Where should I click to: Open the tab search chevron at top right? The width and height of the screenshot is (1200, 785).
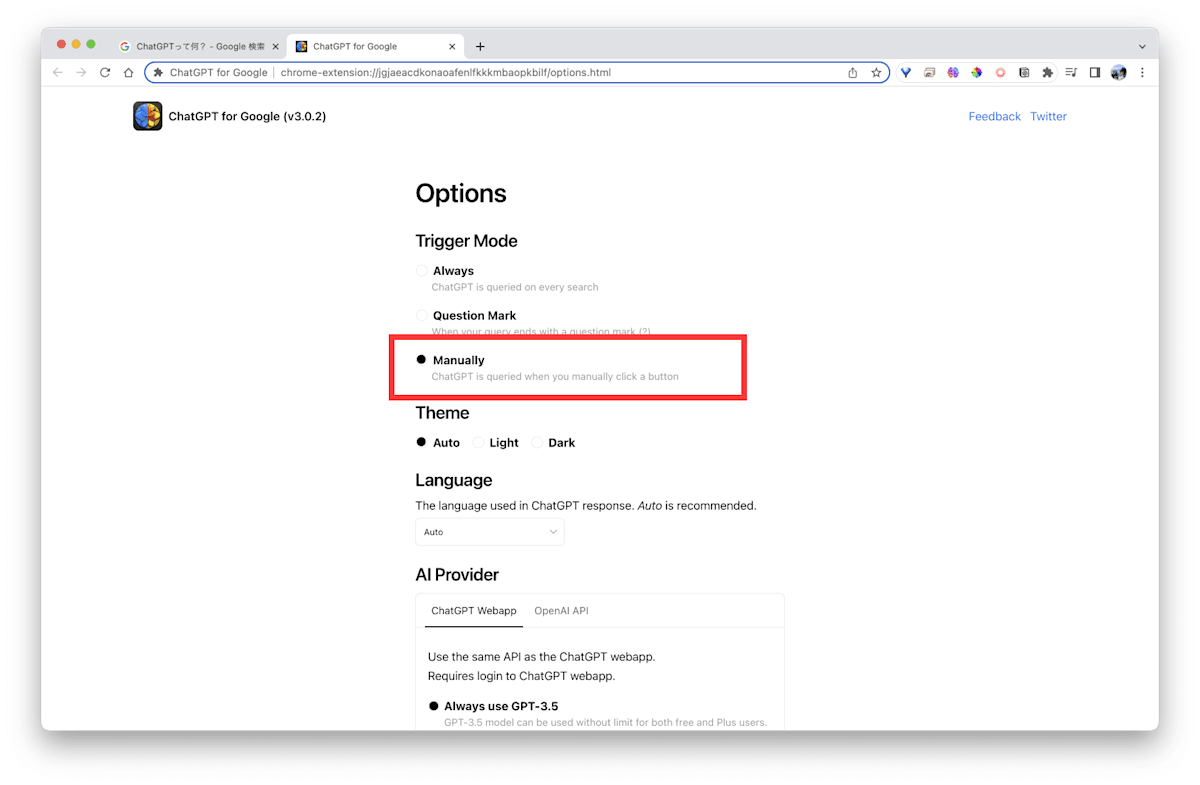click(1142, 46)
